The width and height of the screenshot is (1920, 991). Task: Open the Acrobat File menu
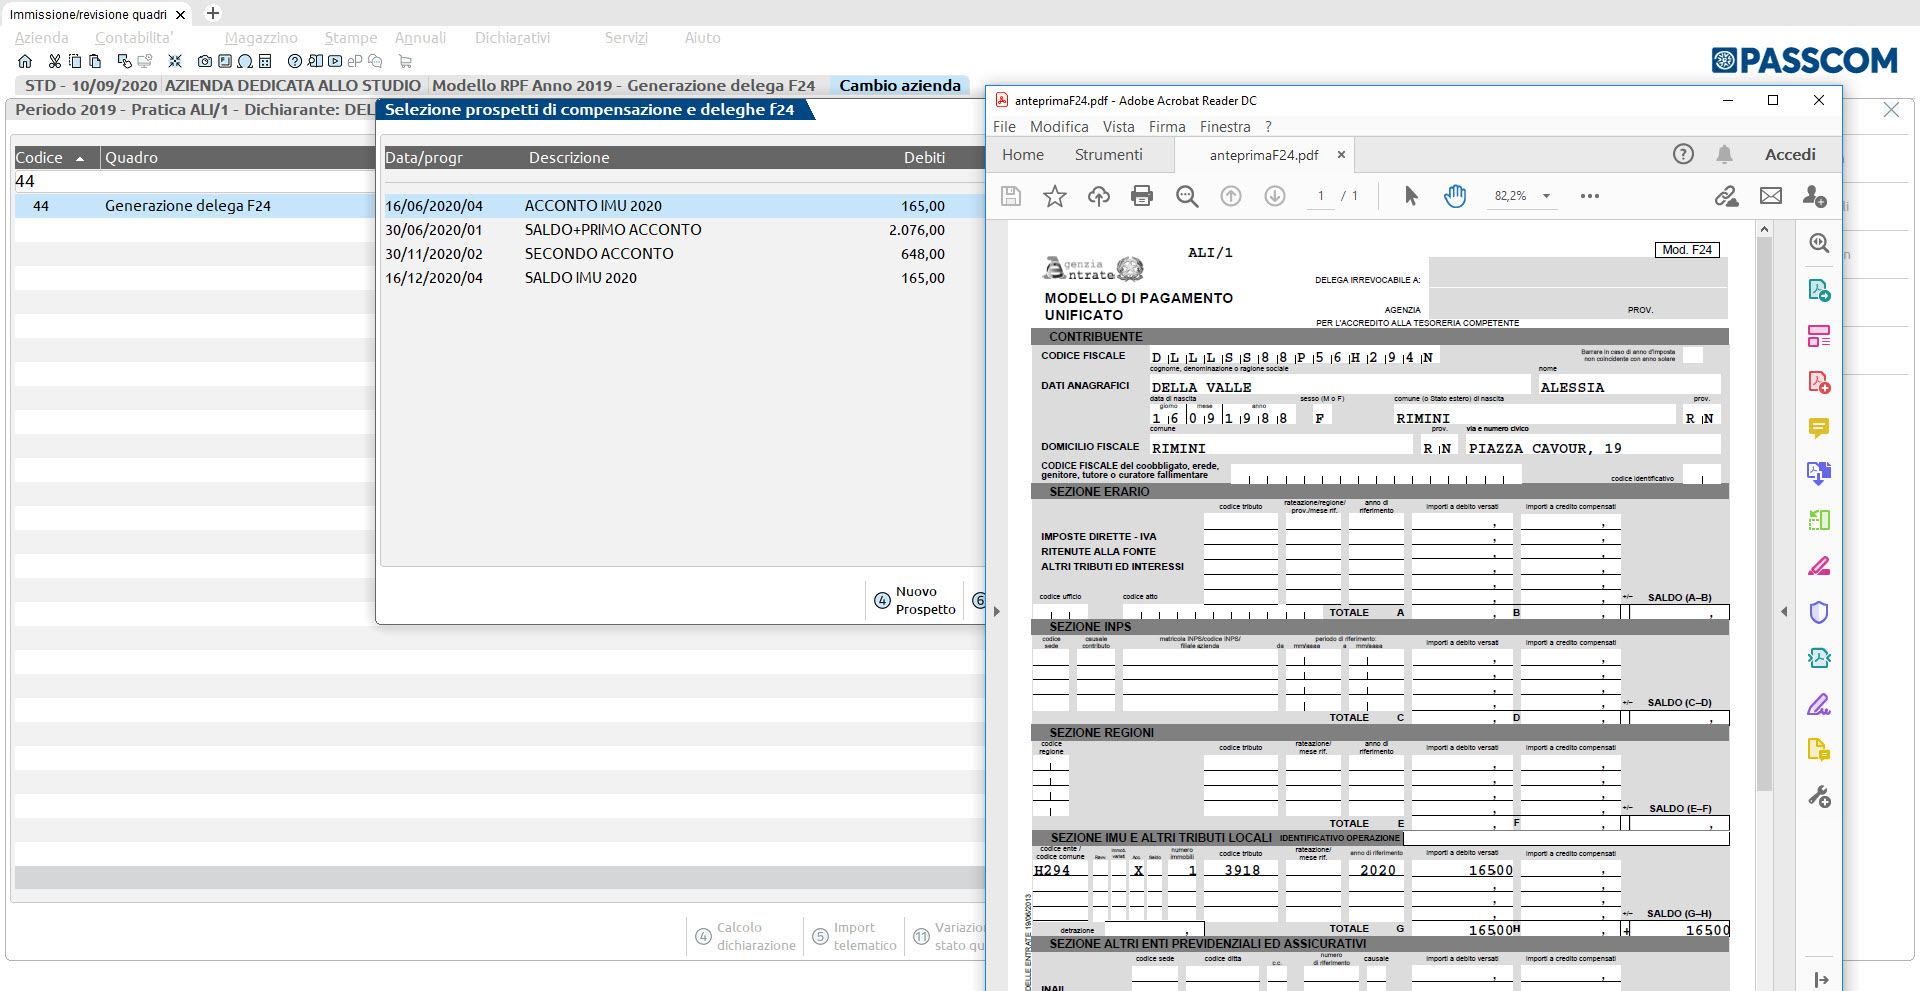tap(1004, 127)
